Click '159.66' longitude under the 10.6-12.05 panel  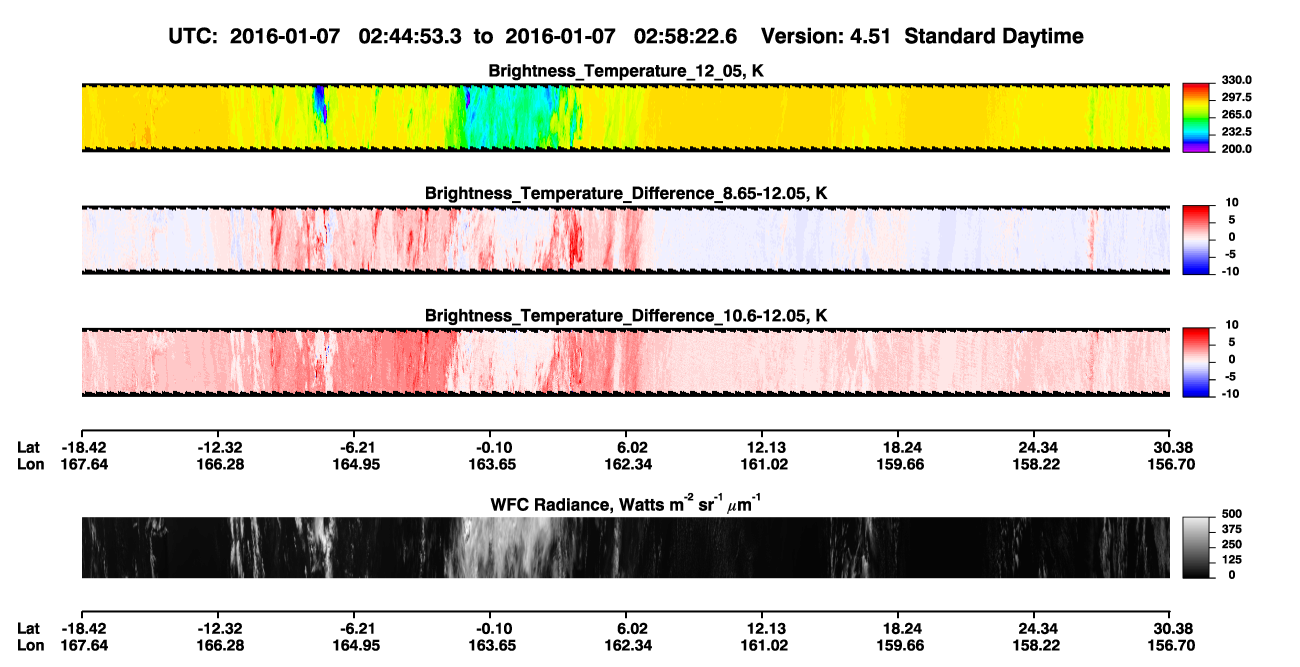[x=899, y=464]
